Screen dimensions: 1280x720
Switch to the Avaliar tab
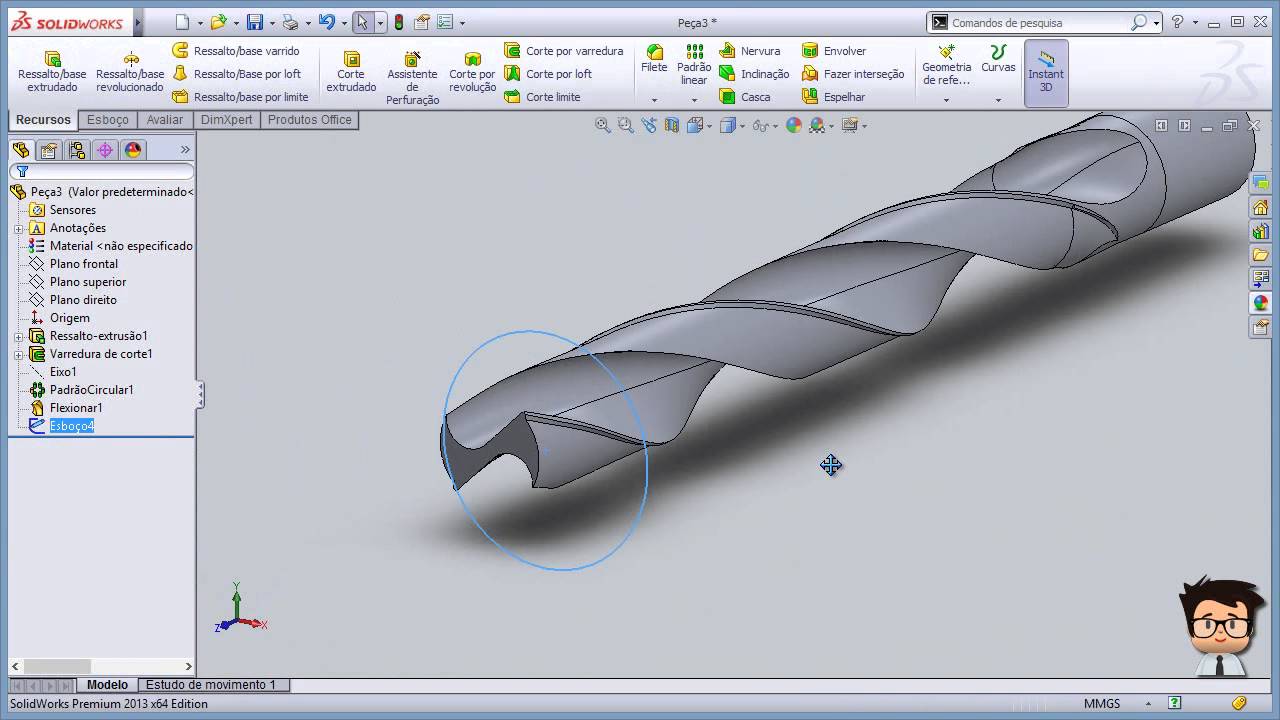coord(165,120)
